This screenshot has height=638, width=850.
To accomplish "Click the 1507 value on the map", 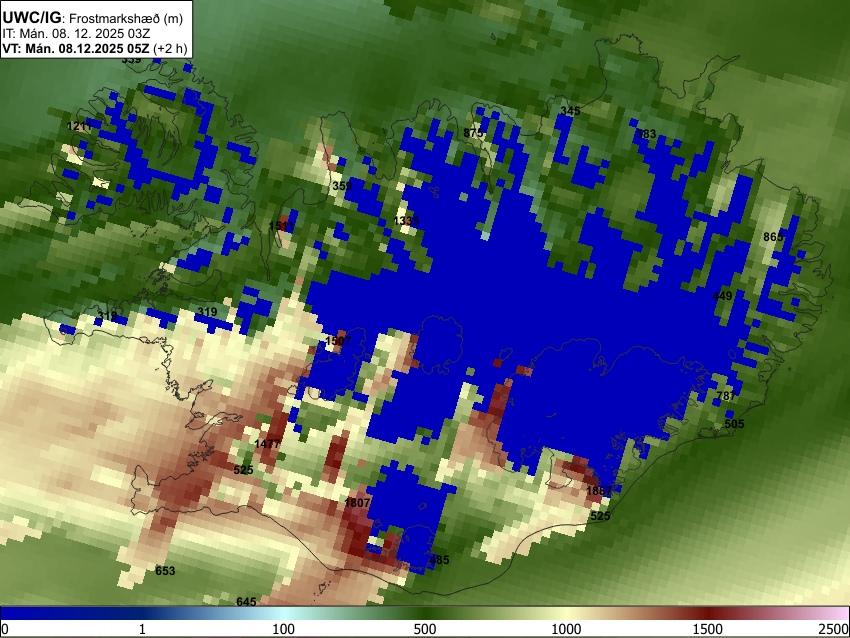I will [x=338, y=341].
